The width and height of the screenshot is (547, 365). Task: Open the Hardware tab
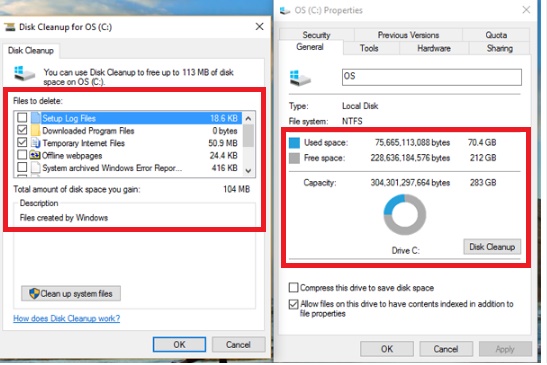(x=434, y=48)
